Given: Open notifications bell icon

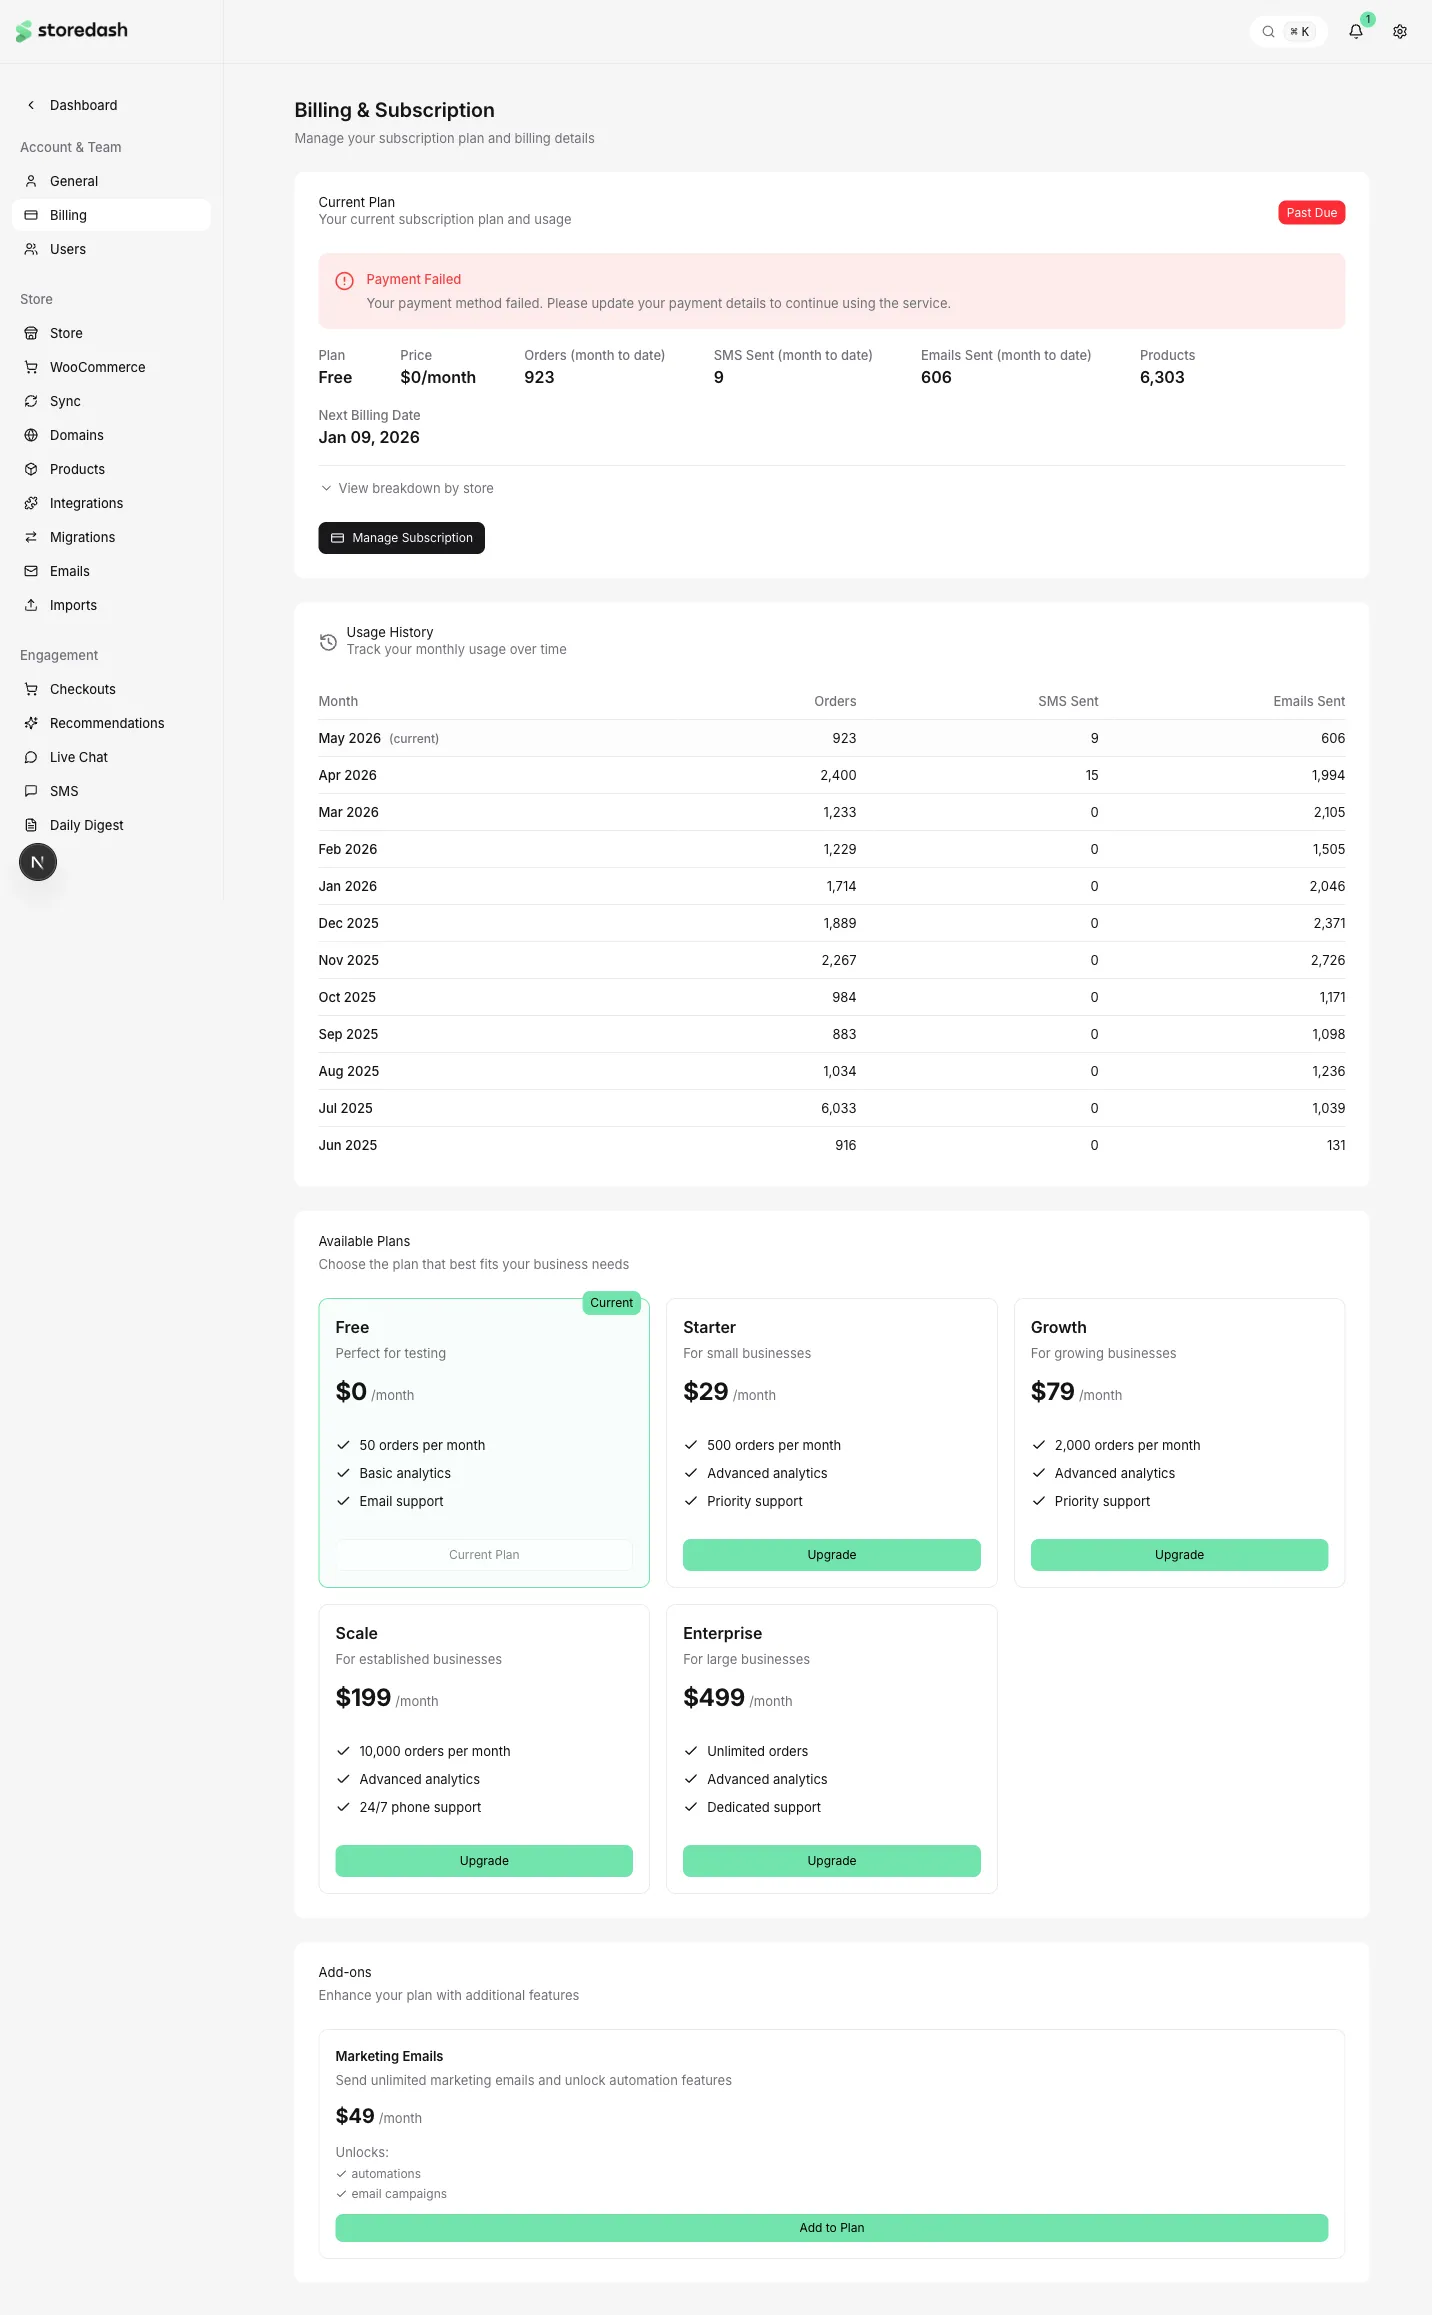Looking at the screenshot, I should click(x=1356, y=31).
